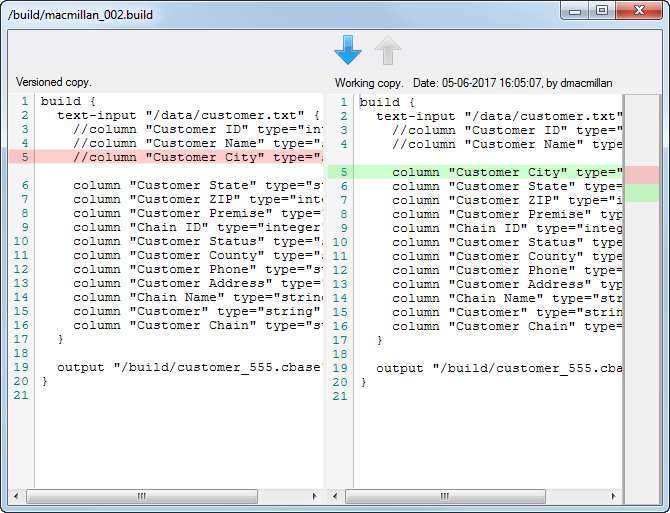This screenshot has height=513, width=670.
Task: Click the versioned pane's horizontal scrollbar thumb
Action: click(x=142, y=496)
